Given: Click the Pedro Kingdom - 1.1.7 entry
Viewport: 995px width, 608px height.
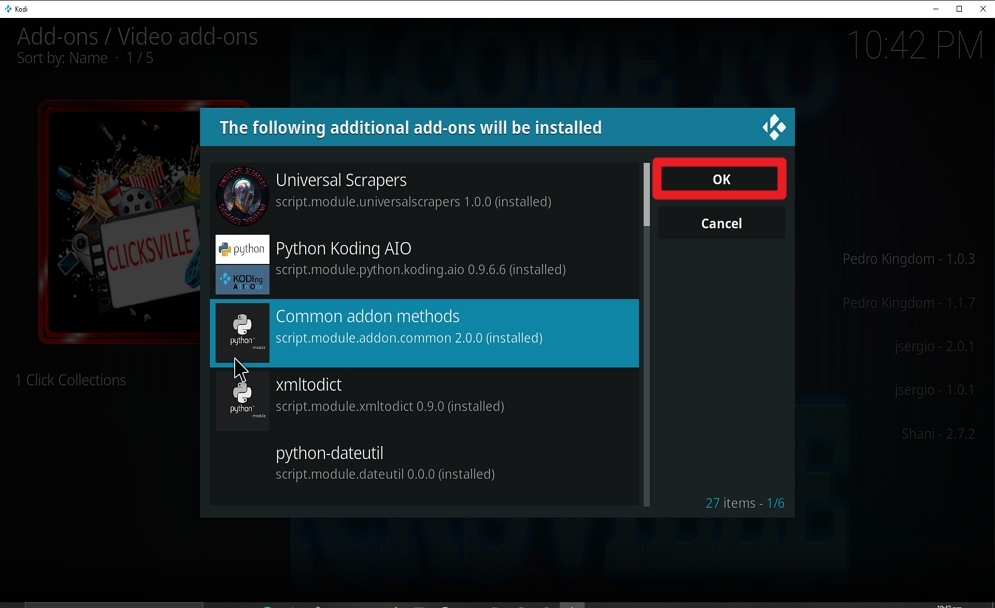Looking at the screenshot, I should point(908,303).
